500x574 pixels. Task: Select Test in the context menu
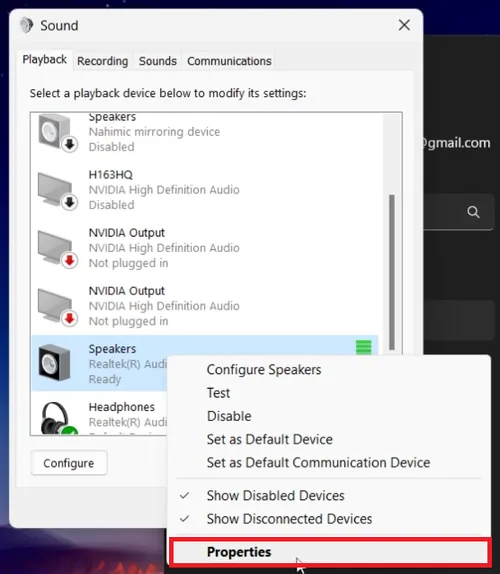(x=219, y=393)
